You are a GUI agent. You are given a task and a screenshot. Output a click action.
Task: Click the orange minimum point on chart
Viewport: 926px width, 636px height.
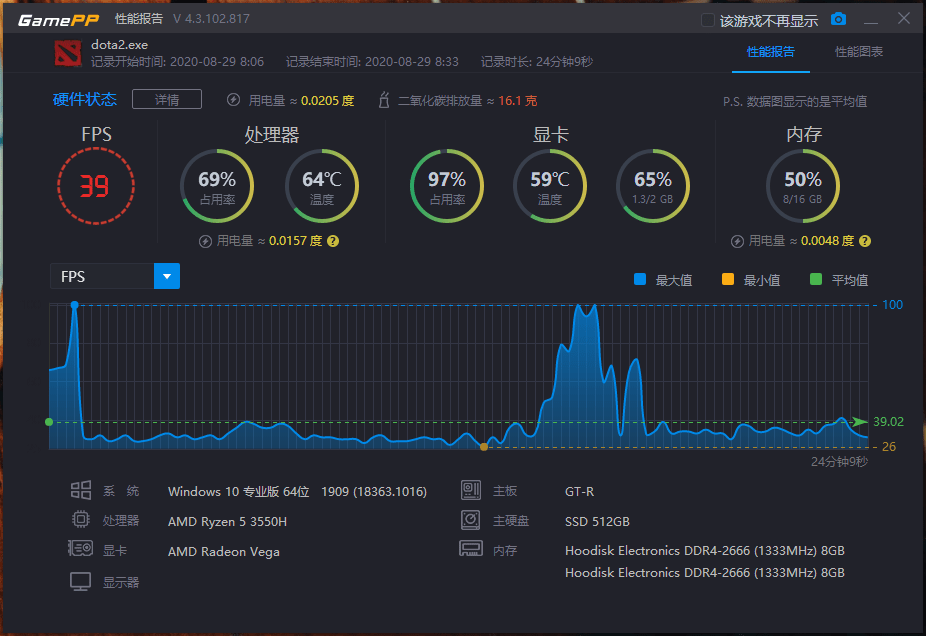[484, 447]
